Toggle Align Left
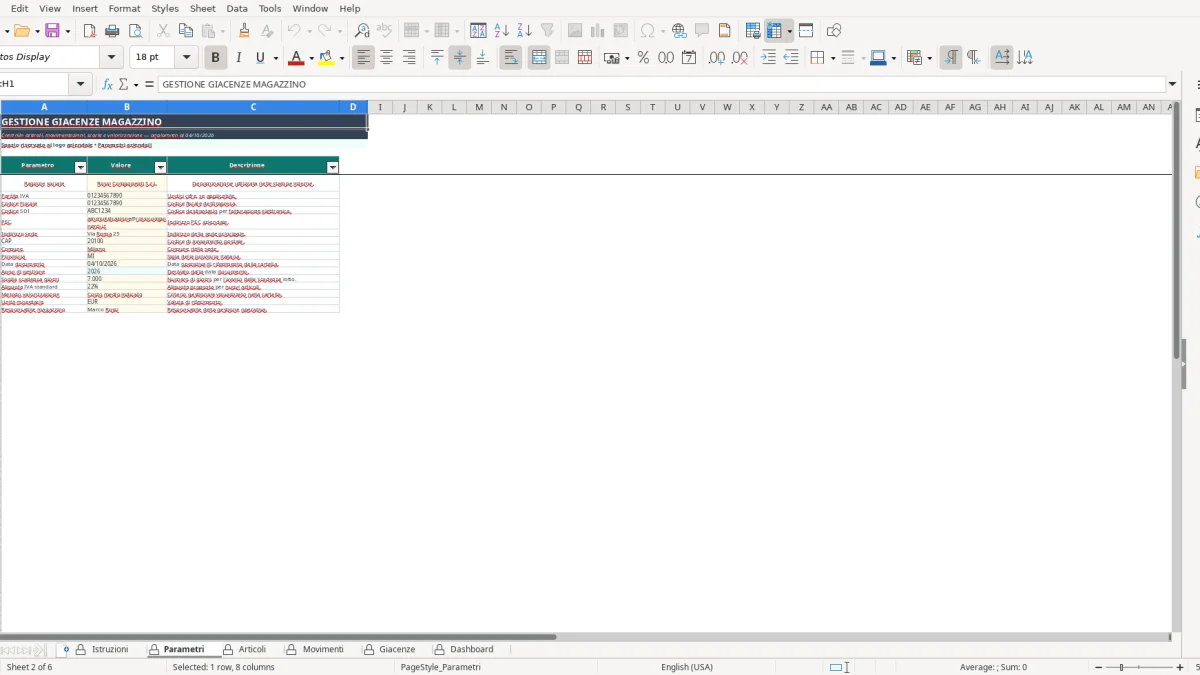The height and width of the screenshot is (675, 1200). click(x=363, y=58)
